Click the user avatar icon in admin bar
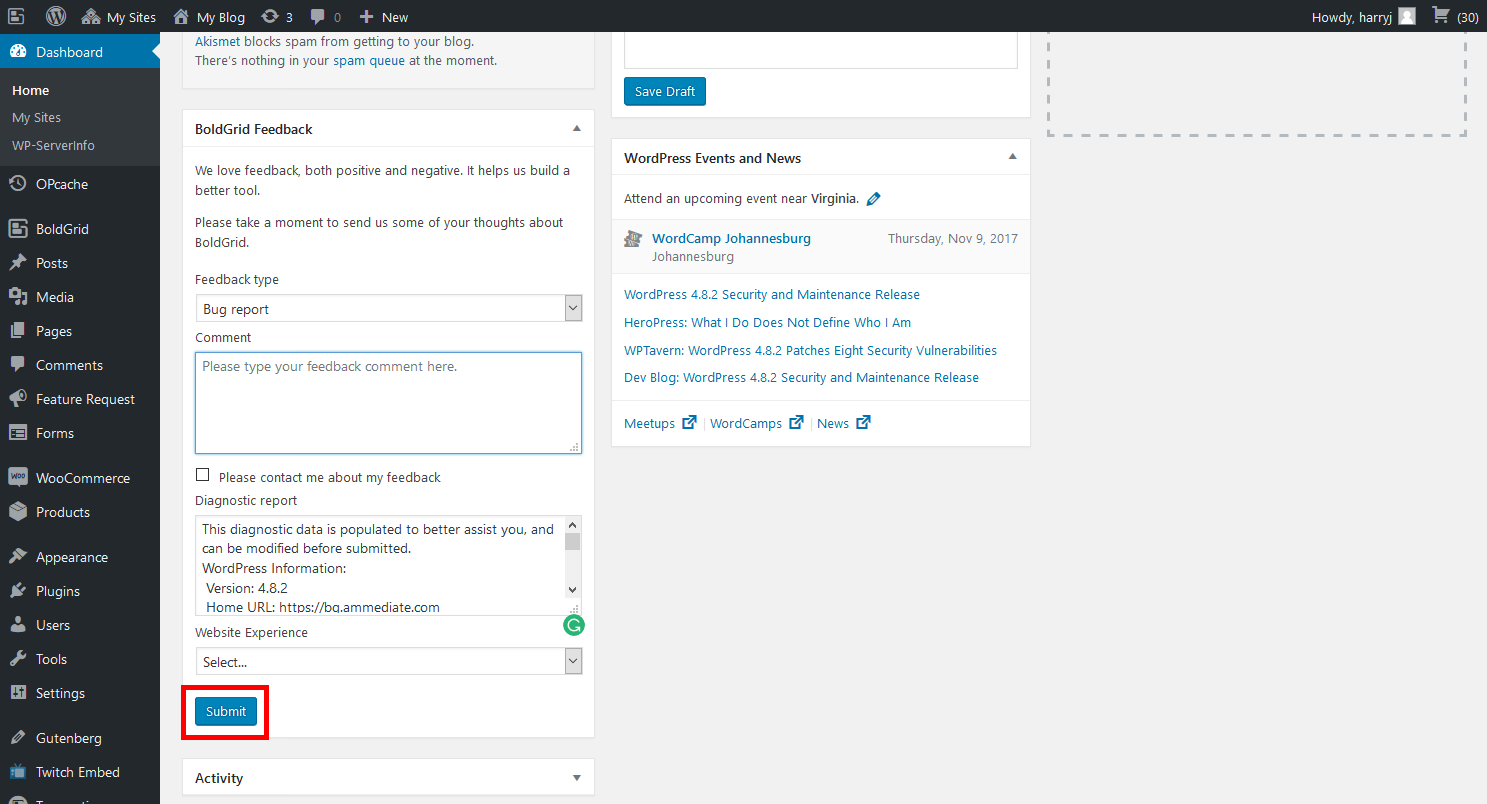Image resolution: width=1487 pixels, height=804 pixels. tap(1407, 16)
